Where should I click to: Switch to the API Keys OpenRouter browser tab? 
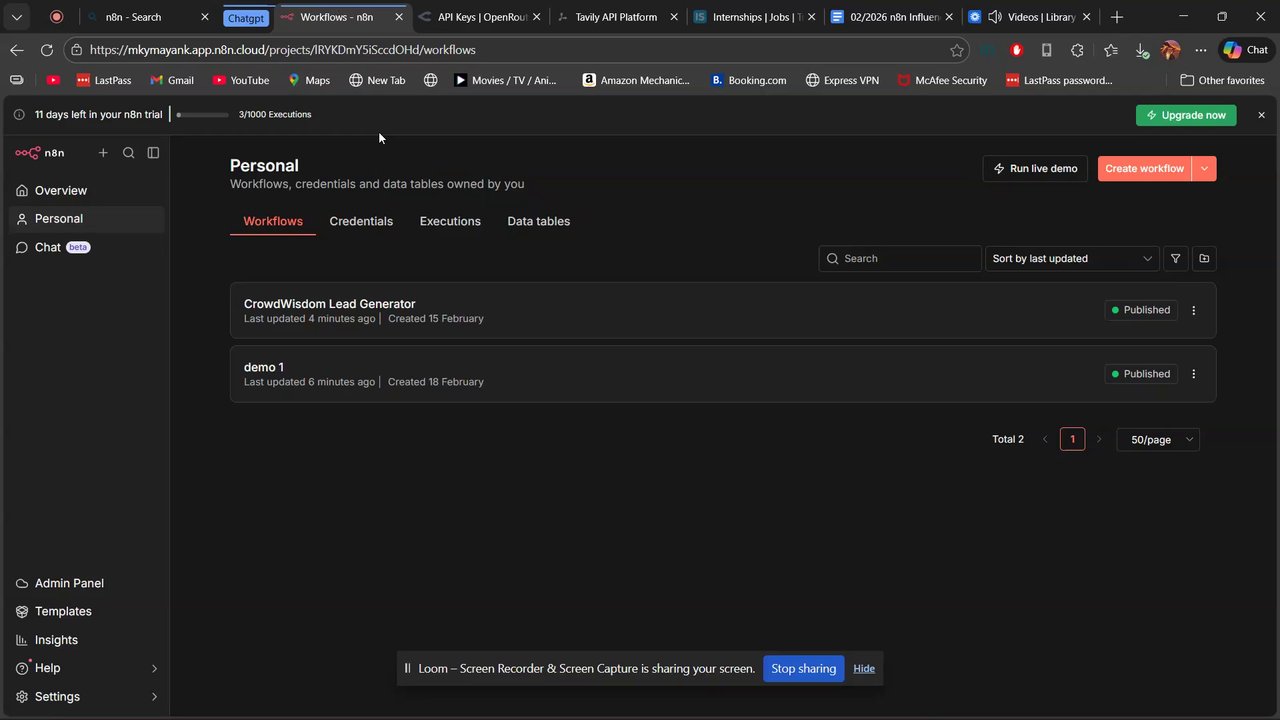(x=480, y=17)
